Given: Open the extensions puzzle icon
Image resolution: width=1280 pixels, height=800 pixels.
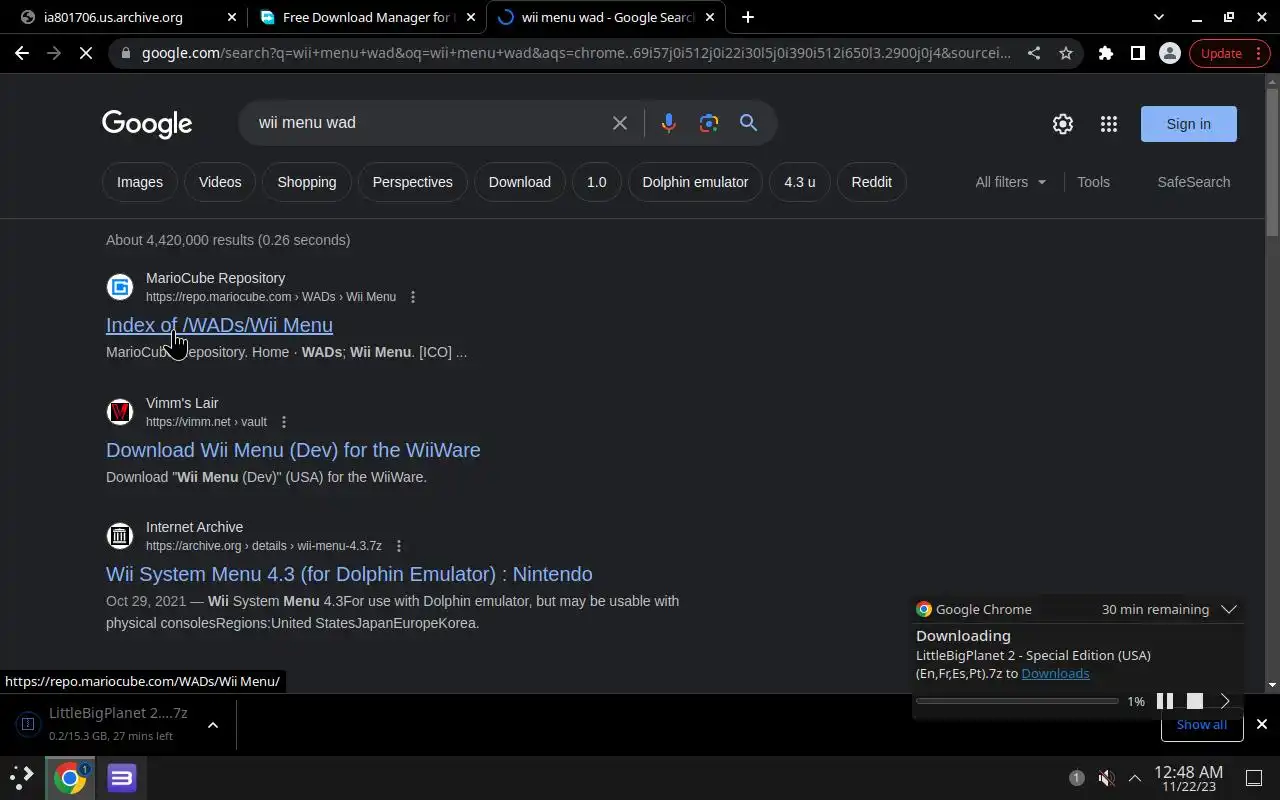Looking at the screenshot, I should 1106,53.
